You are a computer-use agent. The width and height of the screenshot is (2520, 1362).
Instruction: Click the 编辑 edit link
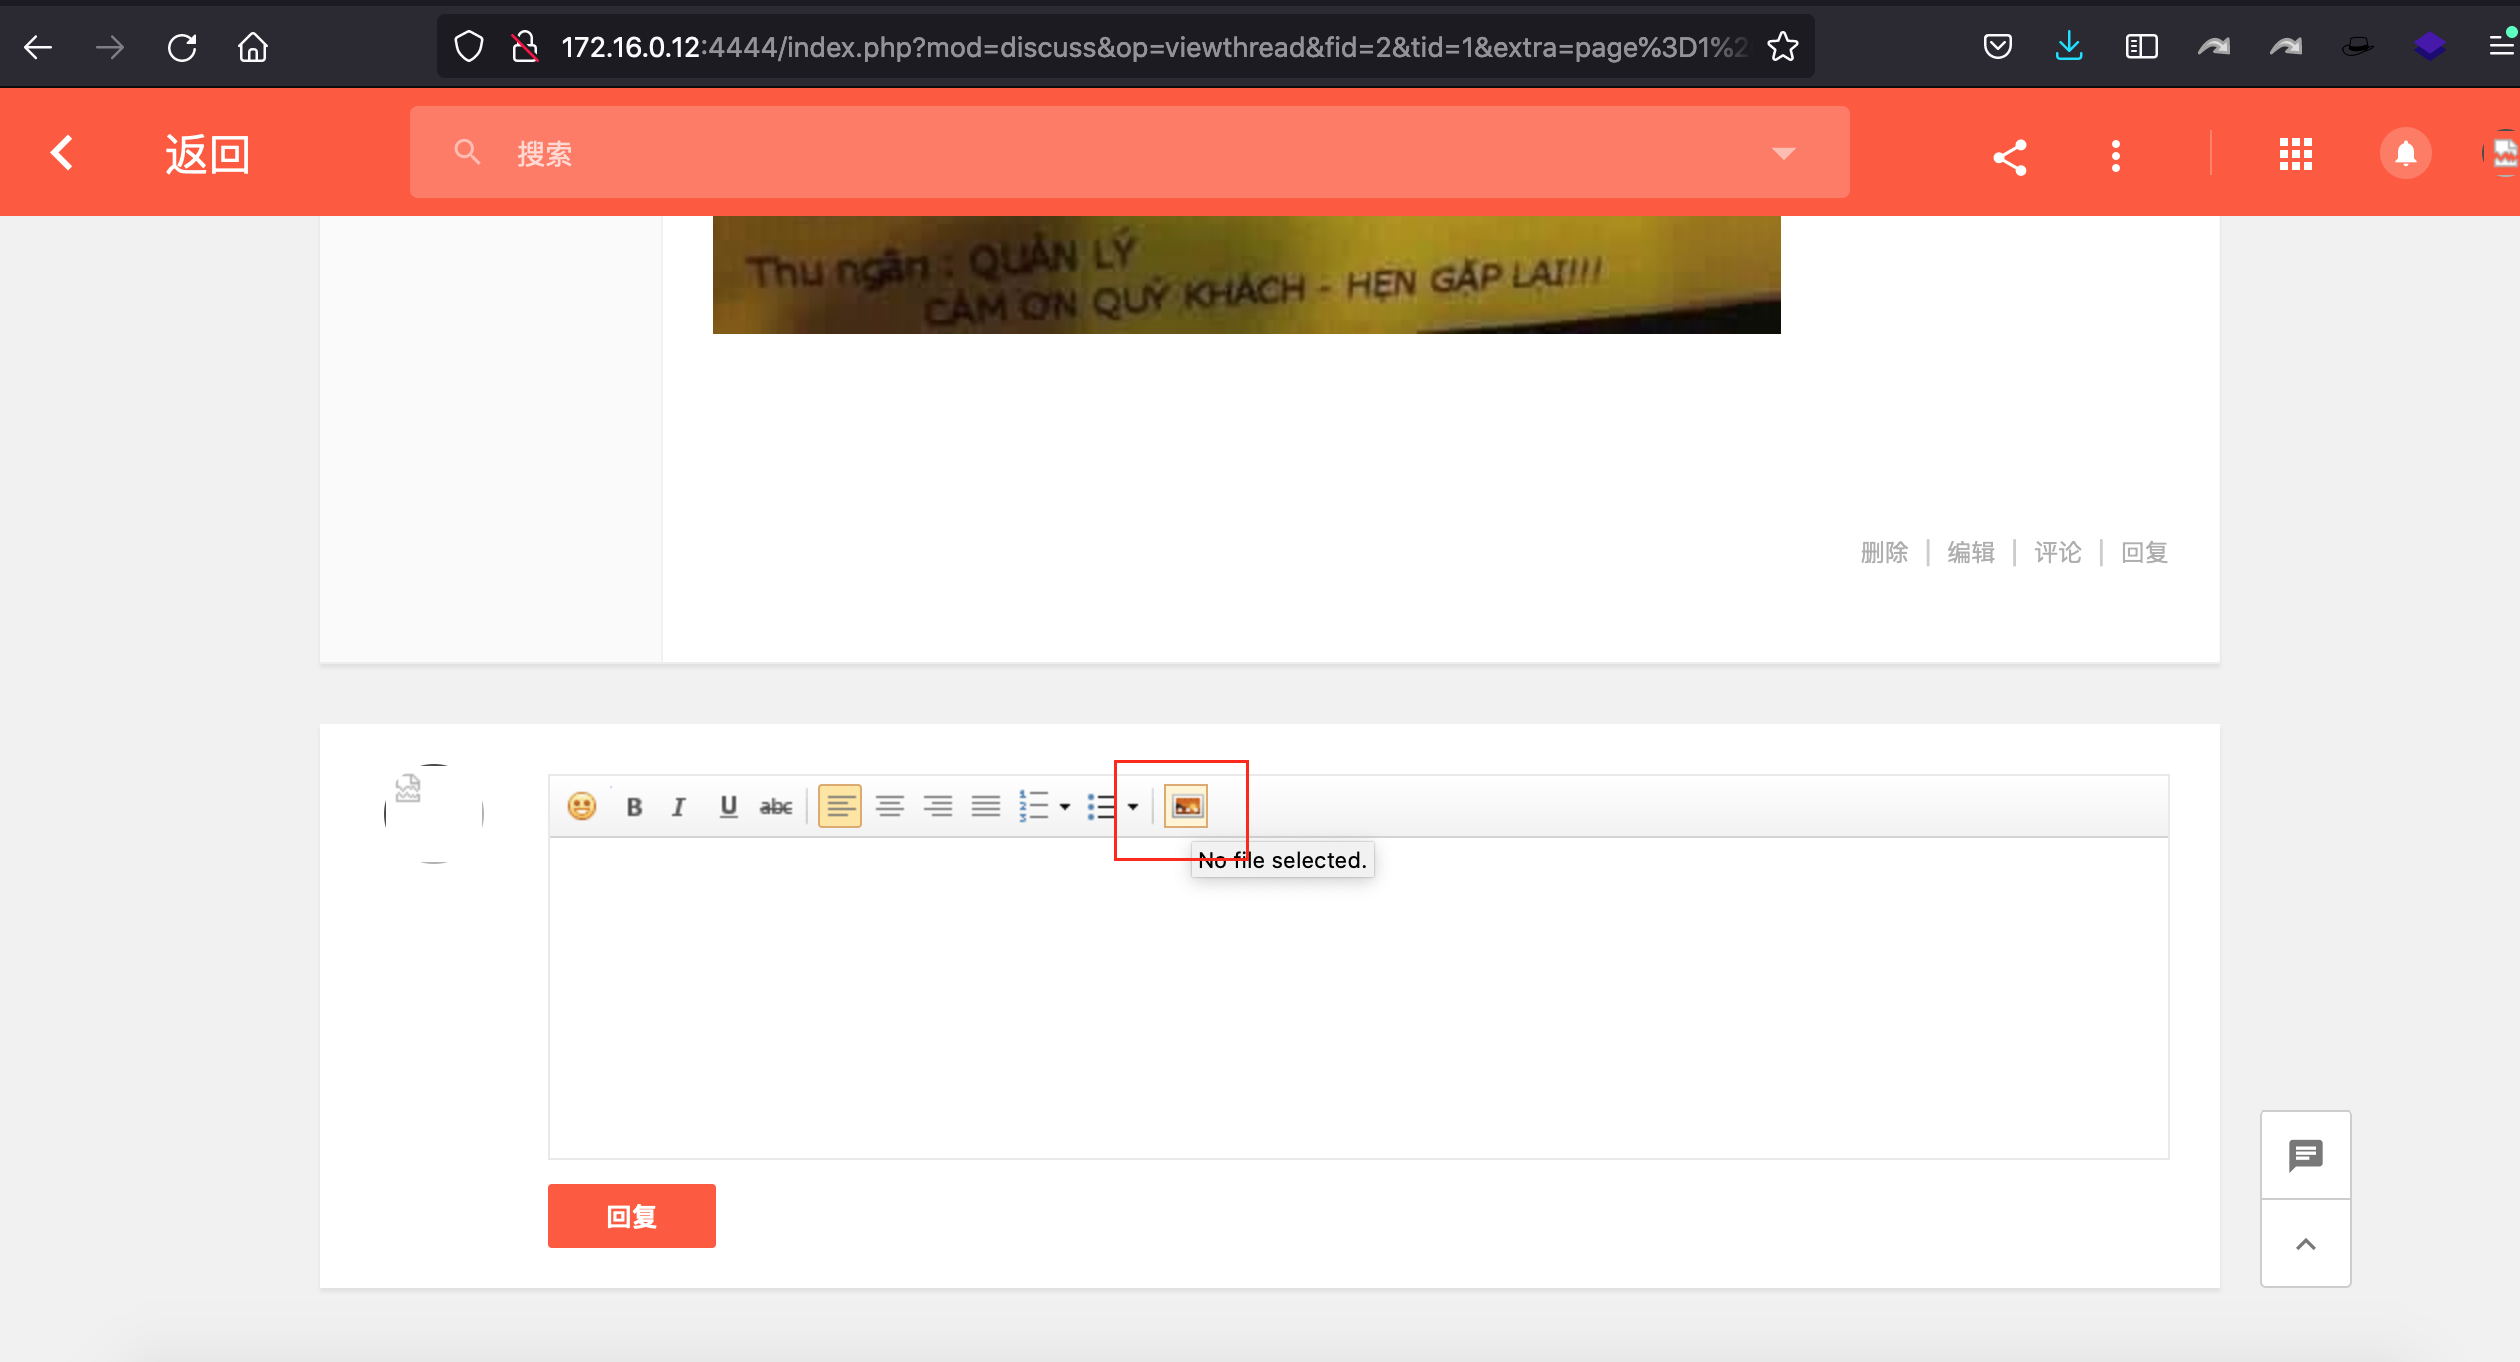[x=1971, y=552]
